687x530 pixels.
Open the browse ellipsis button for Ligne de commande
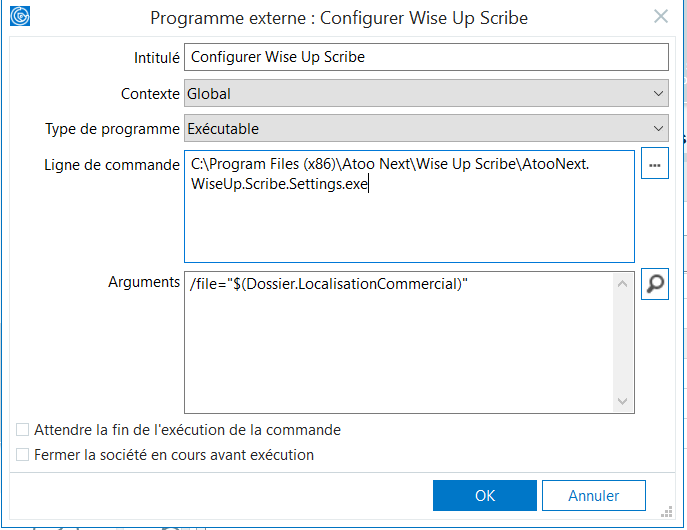coord(655,163)
